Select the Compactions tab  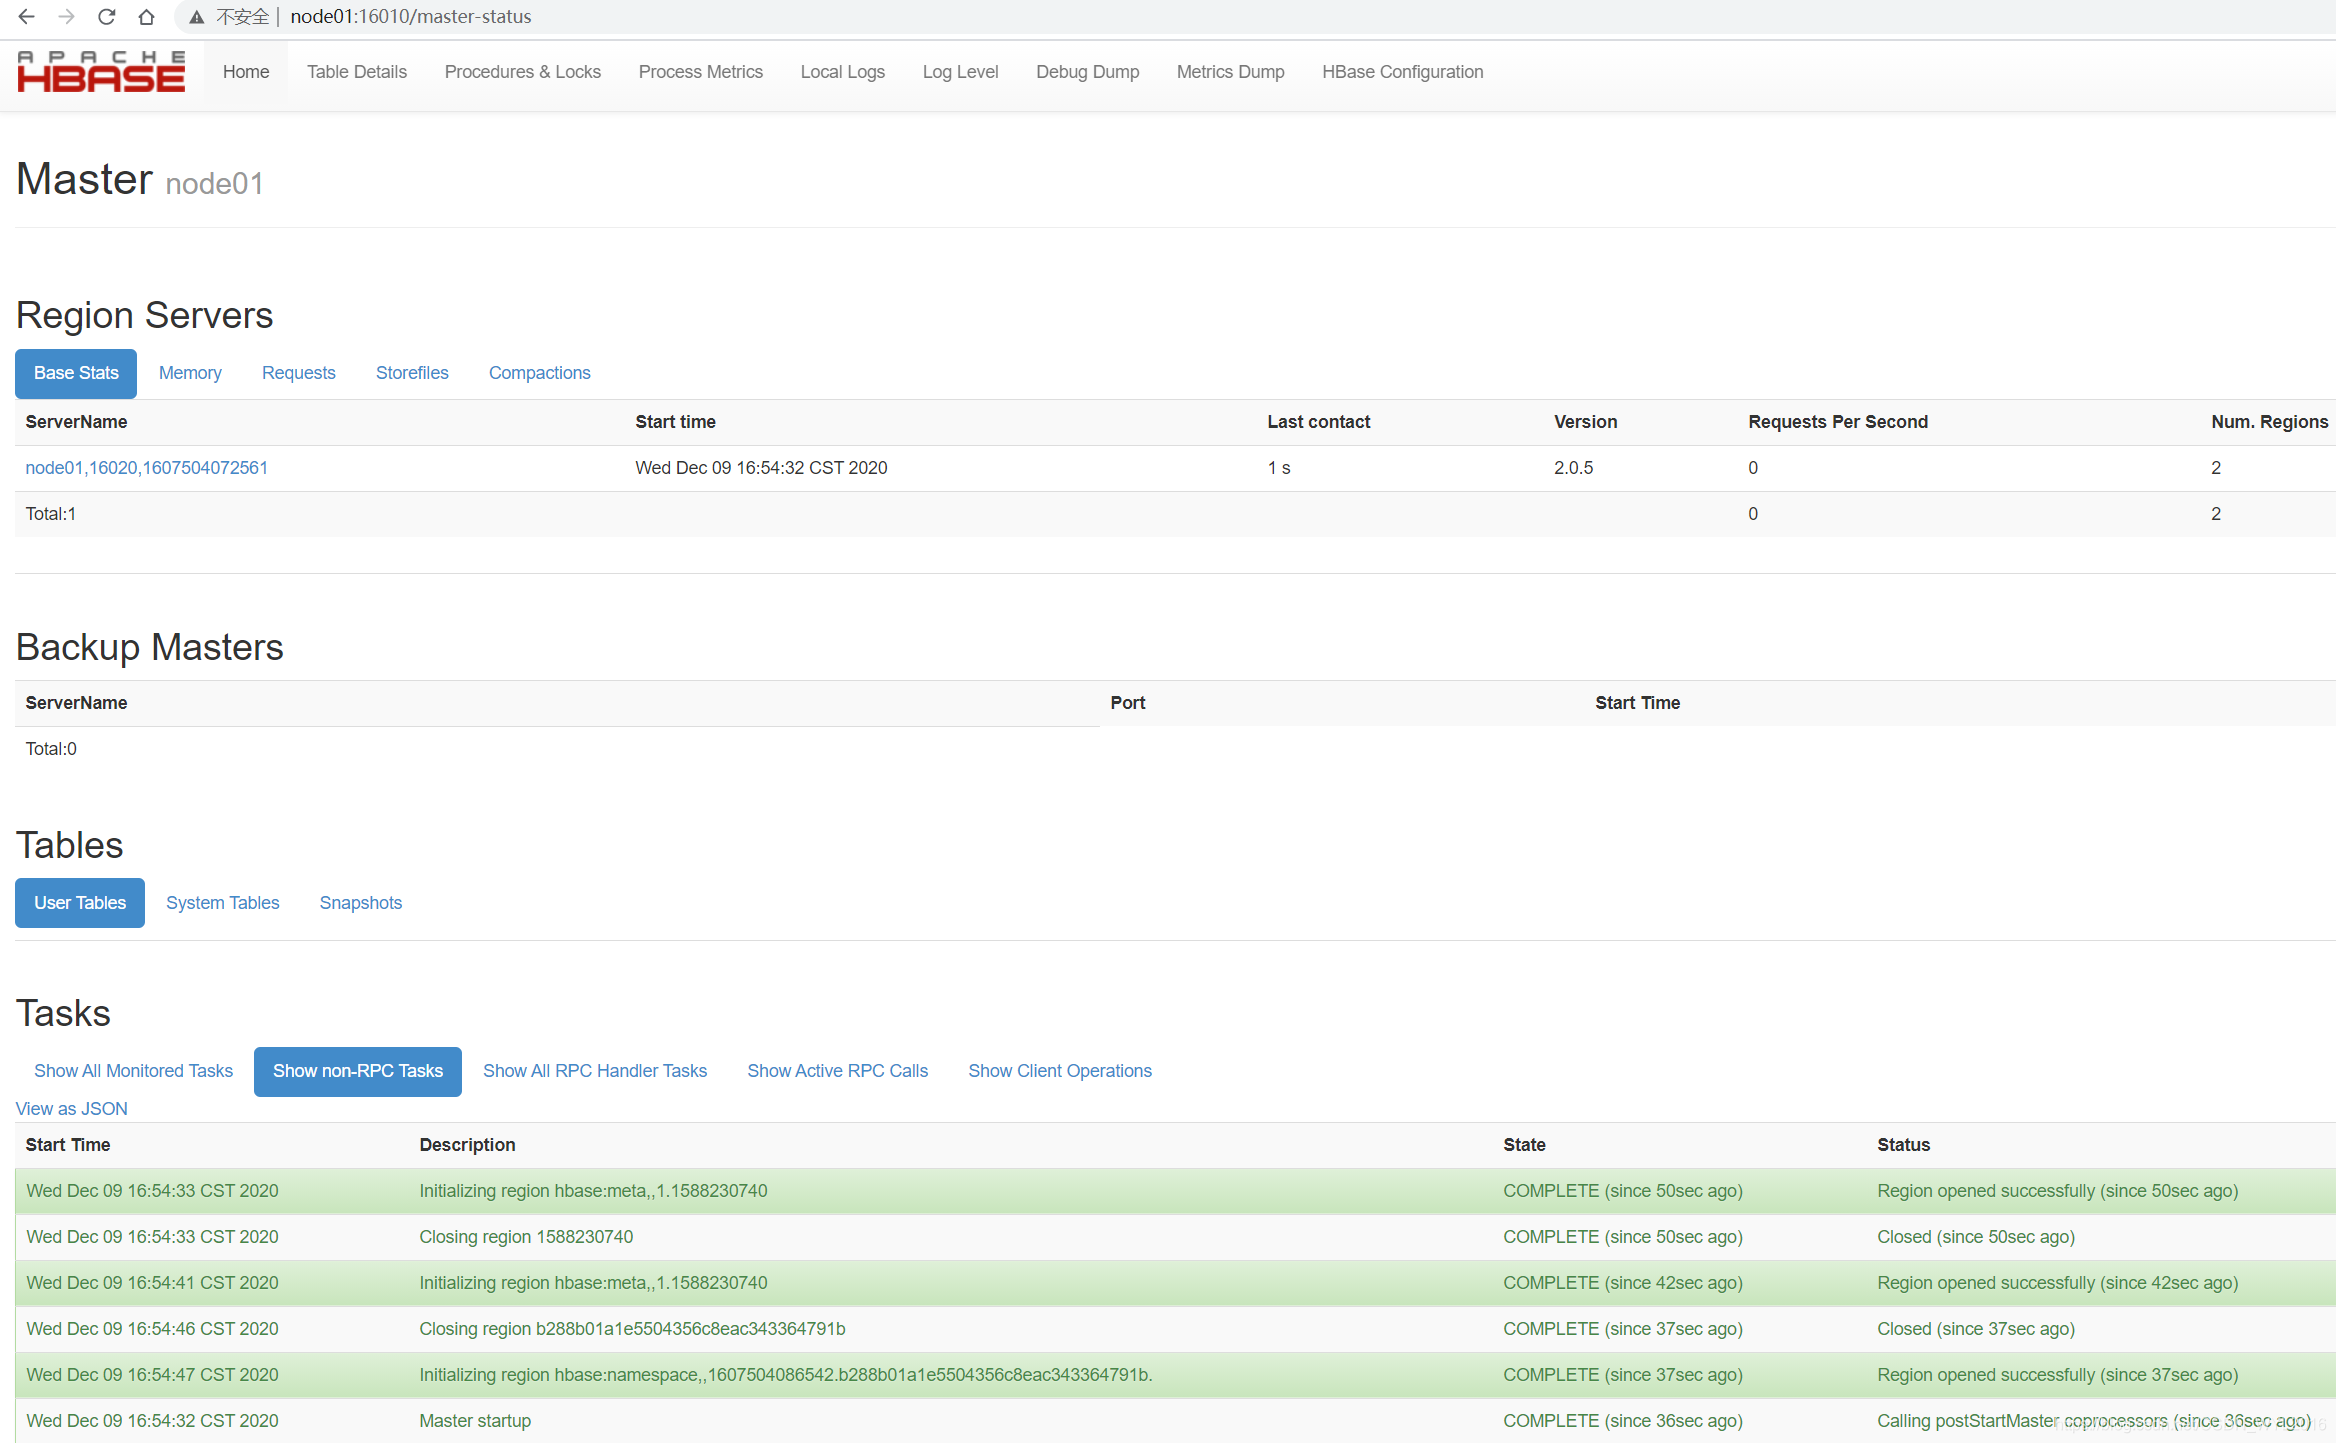pos(539,373)
